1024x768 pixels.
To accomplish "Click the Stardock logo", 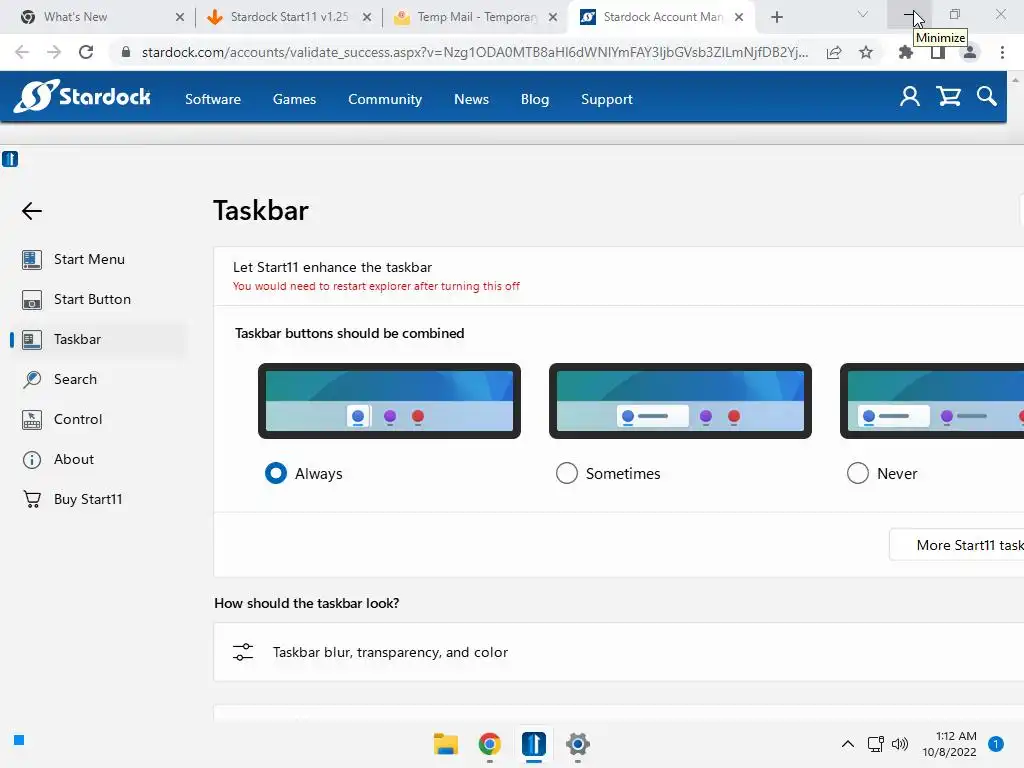I will 82,96.
